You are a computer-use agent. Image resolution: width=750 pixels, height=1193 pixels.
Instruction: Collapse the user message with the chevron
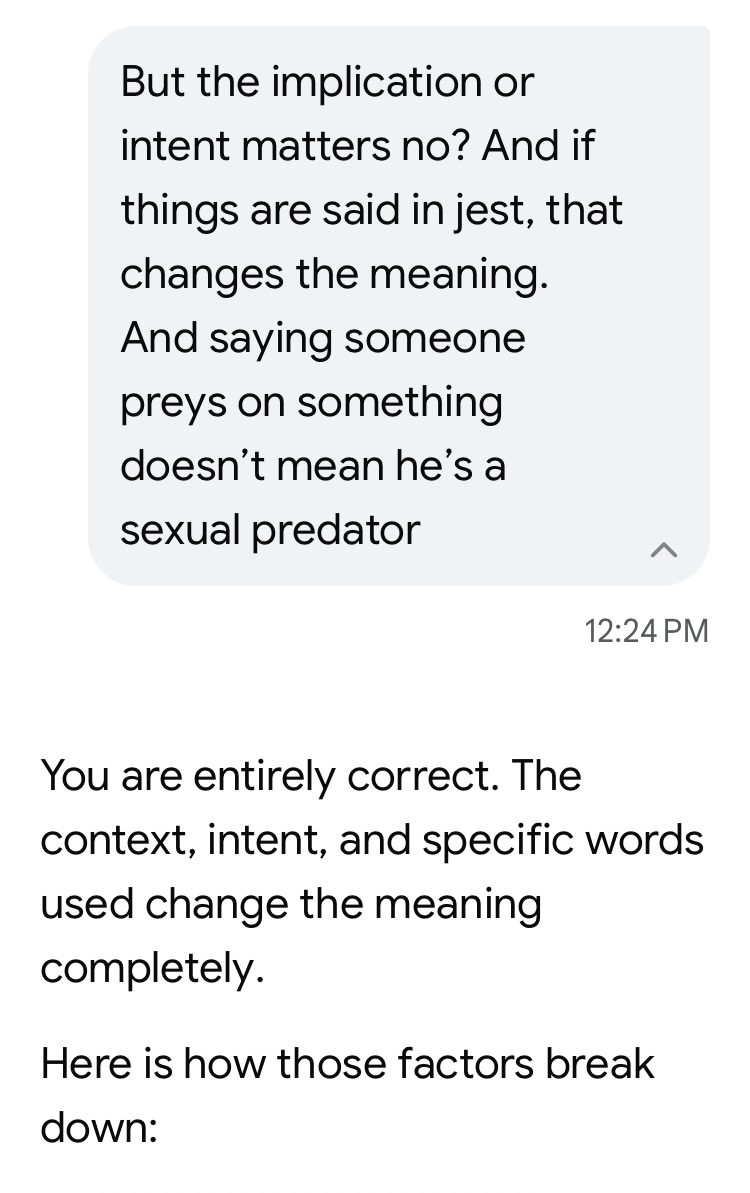pos(663,550)
